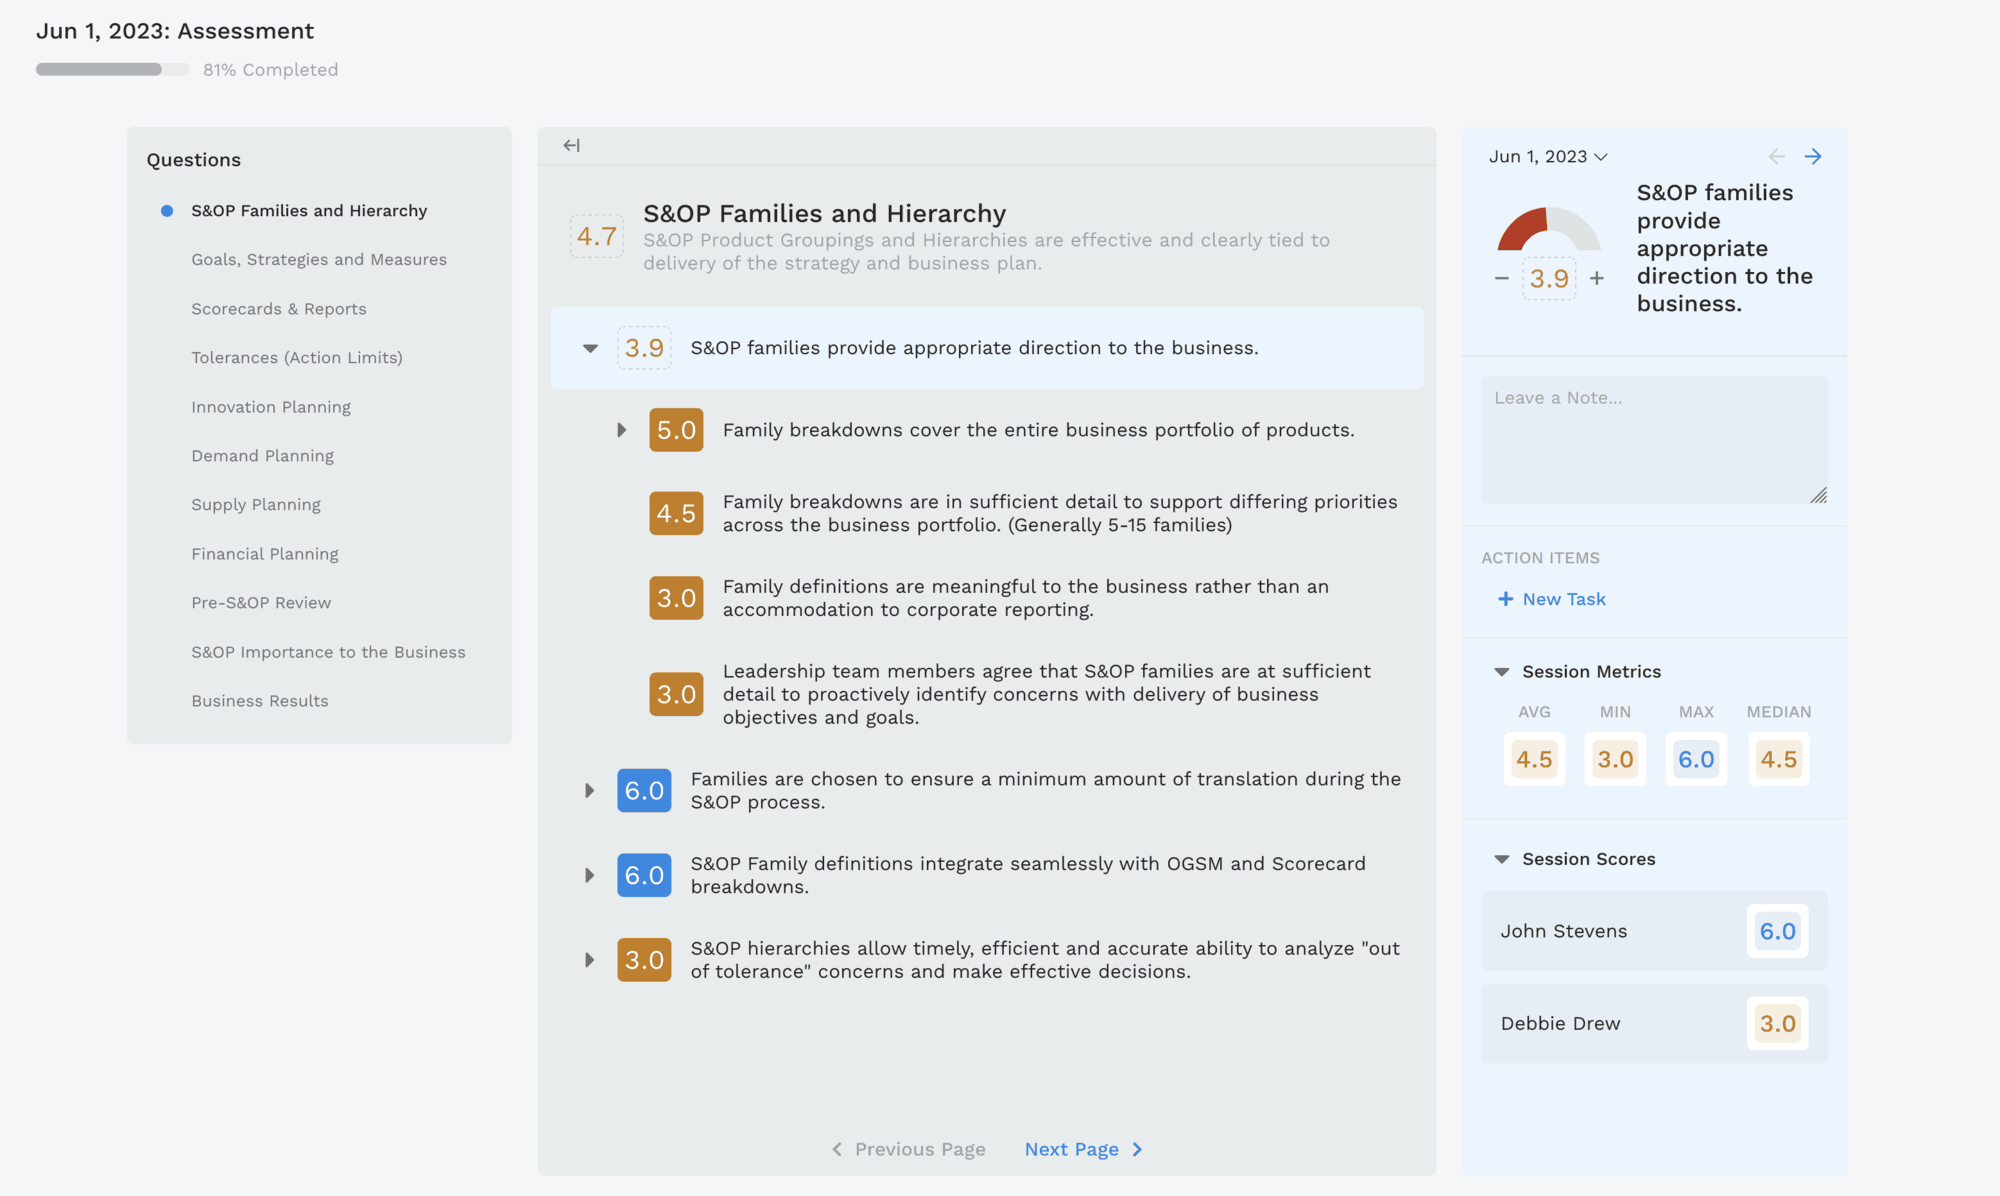Expand the Family breakdowns cover portfolio item

(621, 430)
